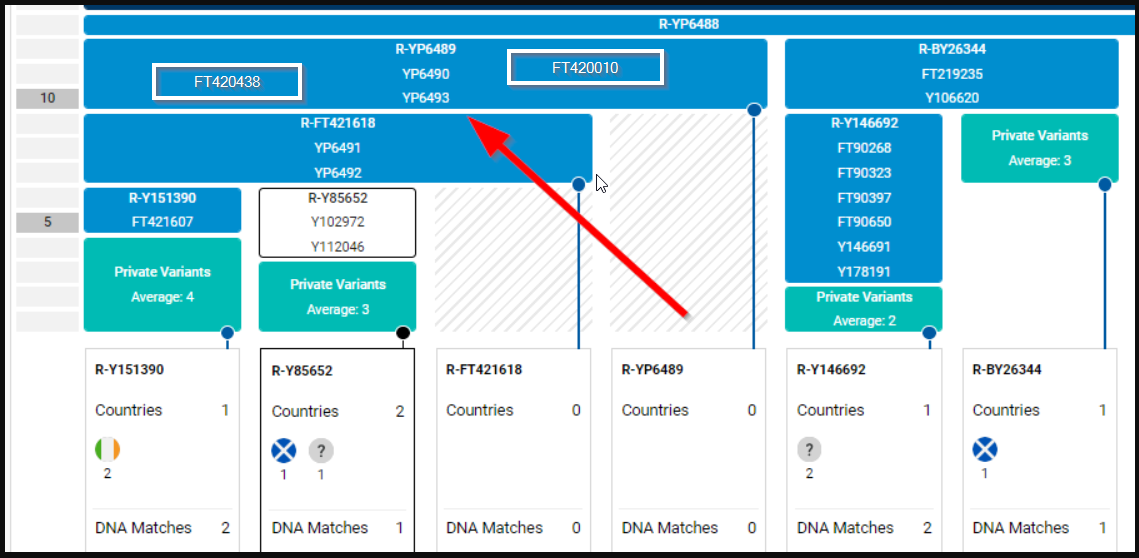Screen dimensions: 1139x558
Task: Select the white R-Y85652 variant box
Action: tap(337, 222)
